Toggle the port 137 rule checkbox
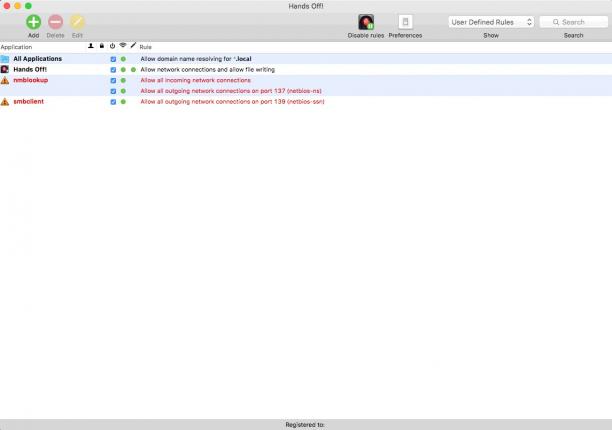 tap(113, 91)
